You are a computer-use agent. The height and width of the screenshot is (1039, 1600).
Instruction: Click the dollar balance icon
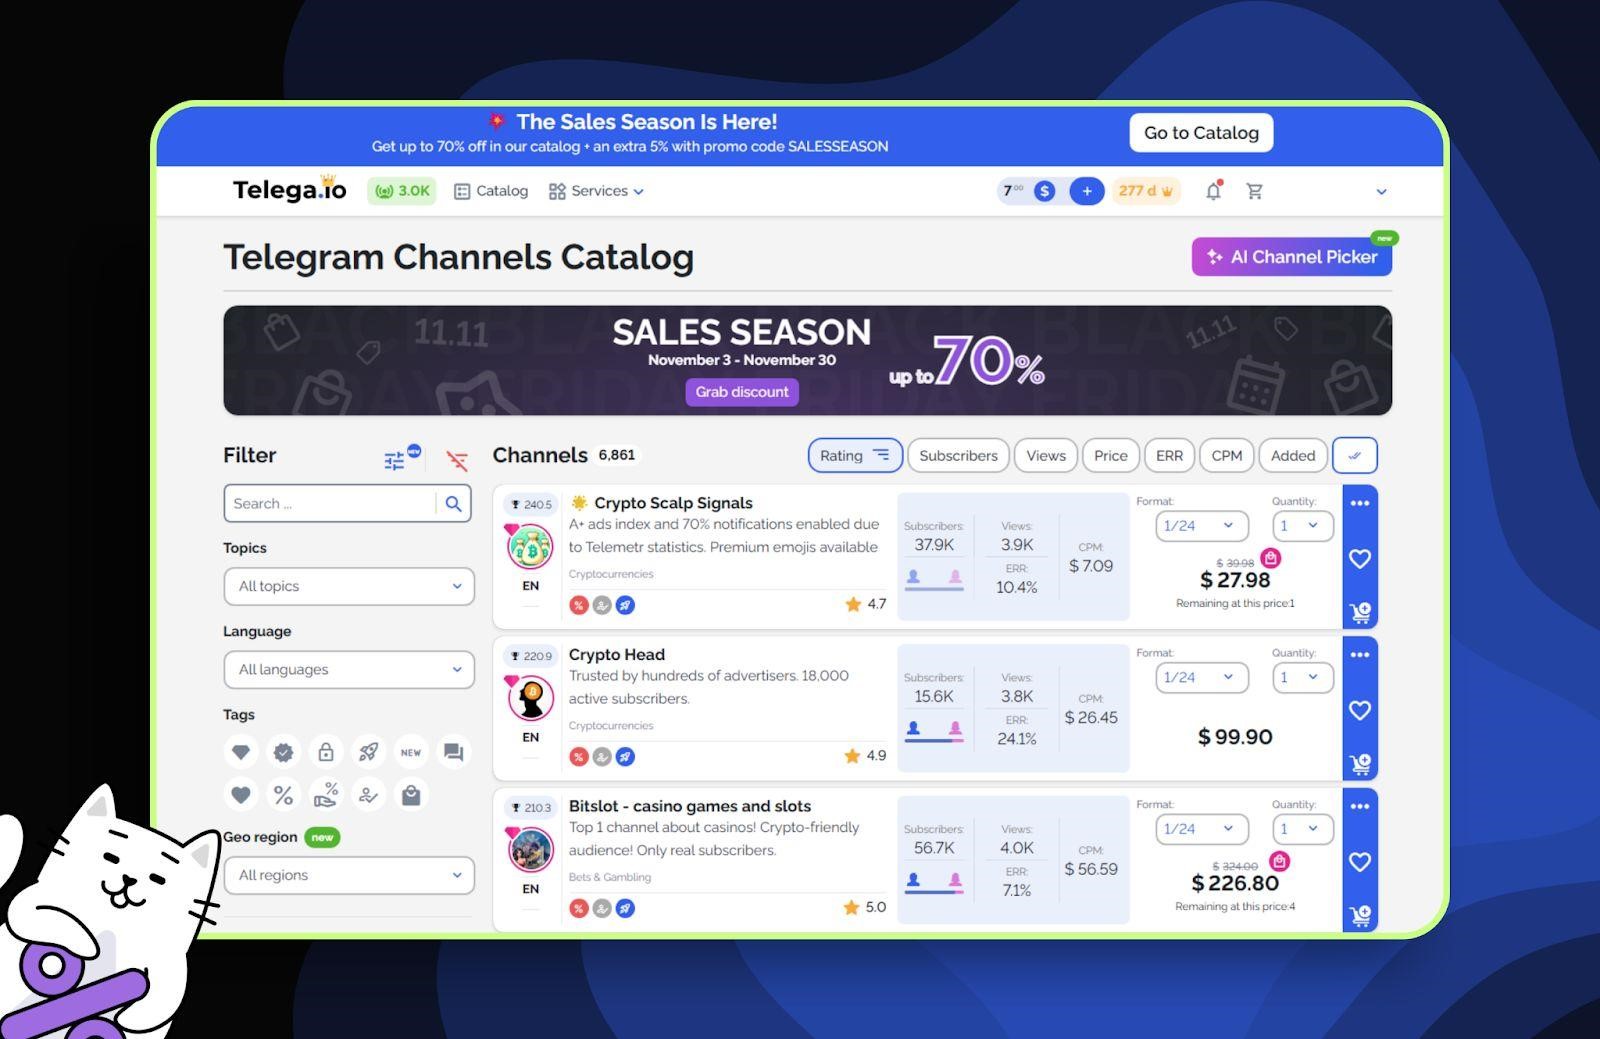pos(1044,191)
